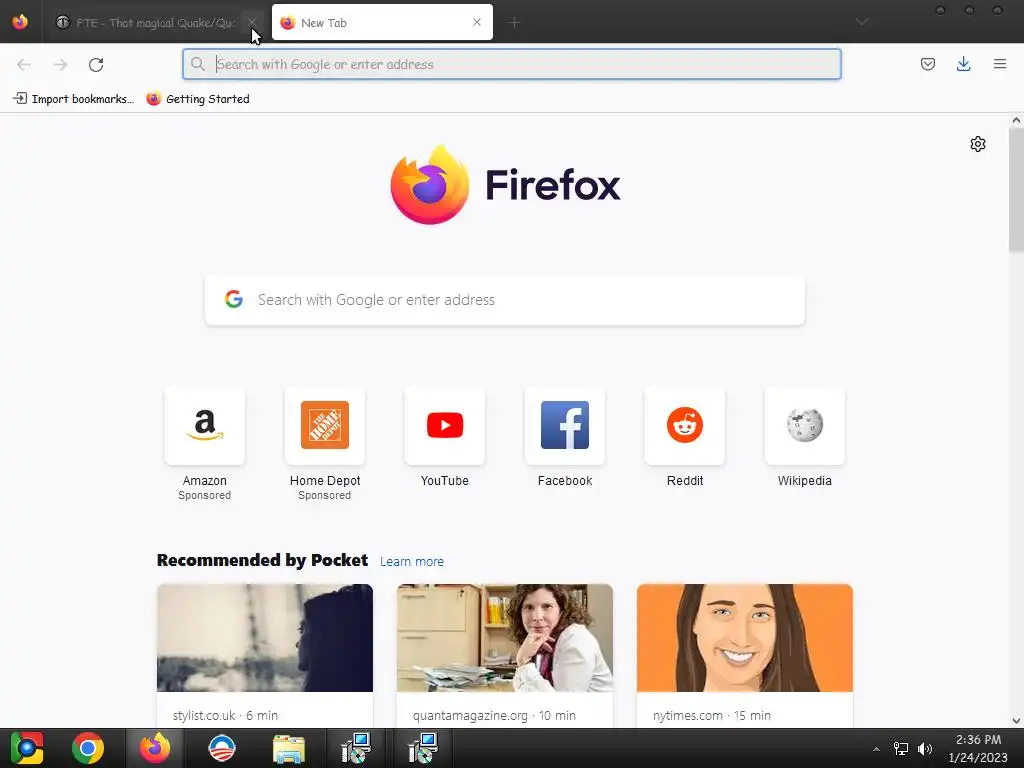Close the FTE Quake tab
This screenshot has height=768, width=1024.
coord(252,22)
